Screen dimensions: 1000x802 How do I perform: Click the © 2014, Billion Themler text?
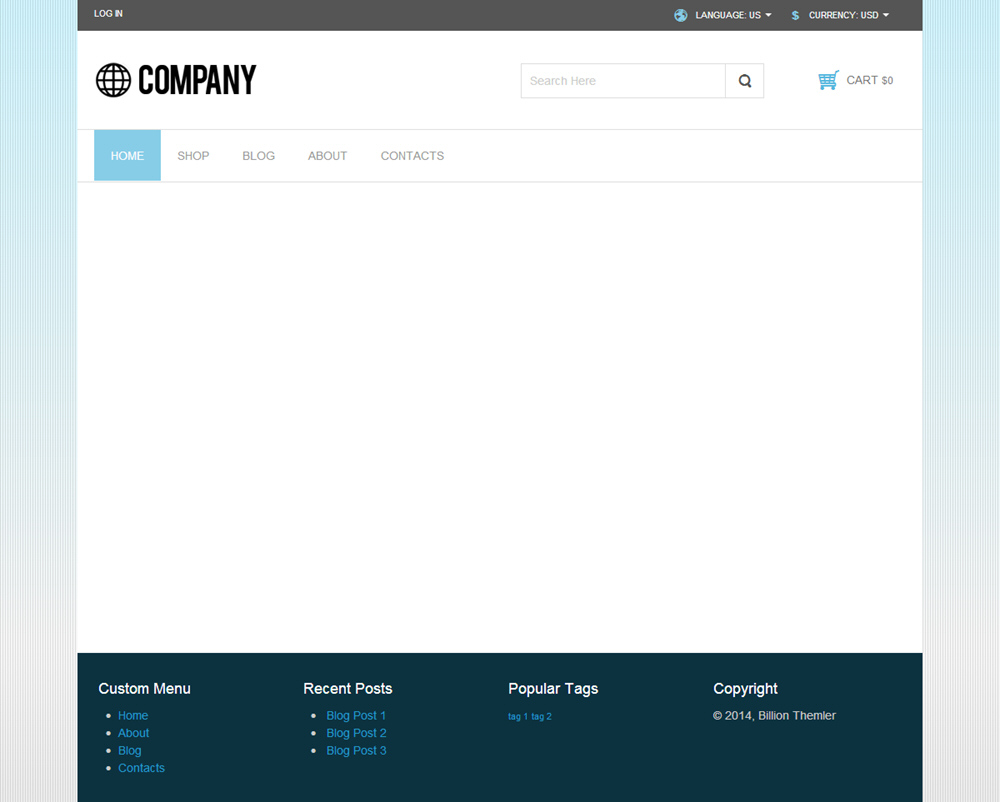774,715
